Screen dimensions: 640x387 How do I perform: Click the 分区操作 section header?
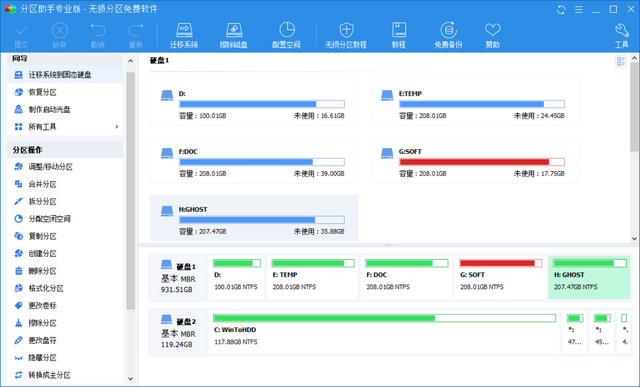(x=65, y=150)
